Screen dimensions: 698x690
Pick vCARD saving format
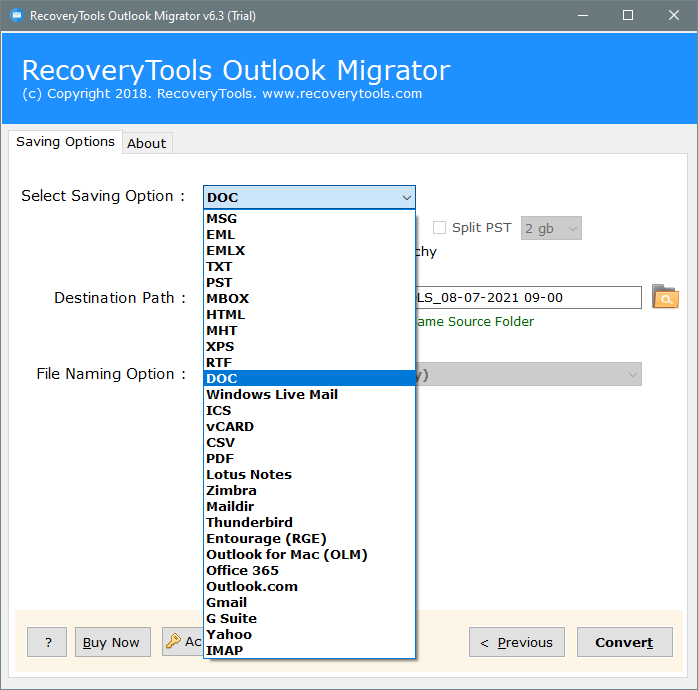pos(309,427)
